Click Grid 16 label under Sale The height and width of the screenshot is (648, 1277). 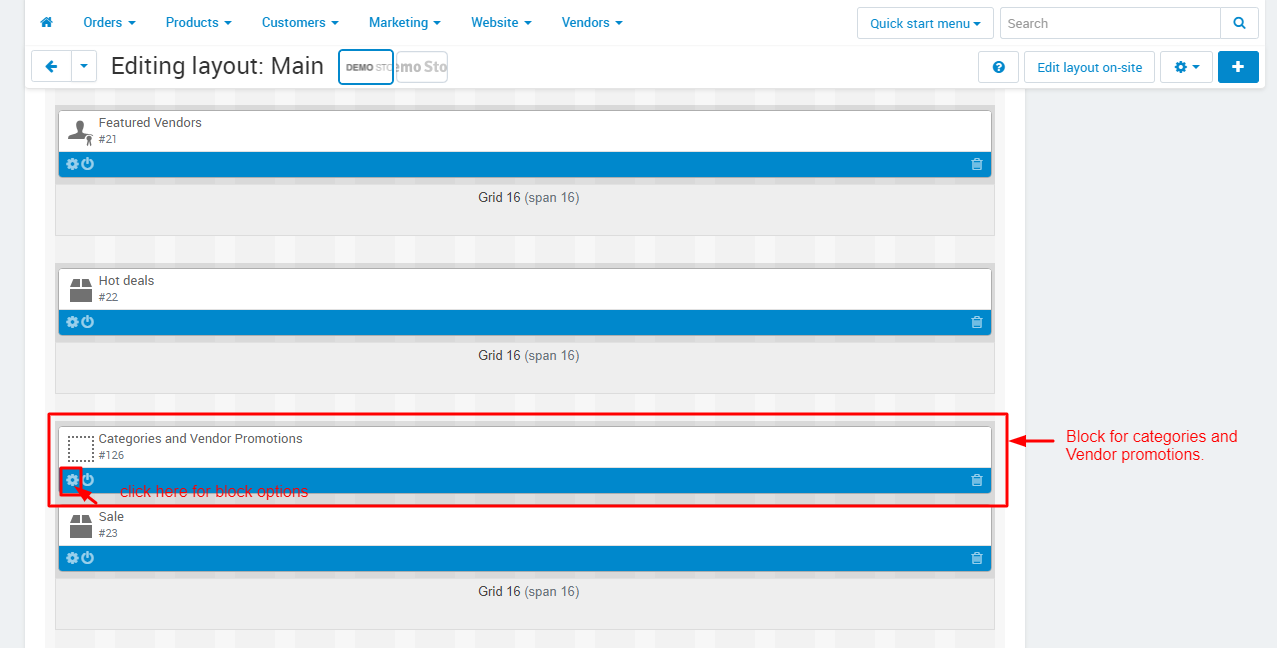click(x=528, y=592)
